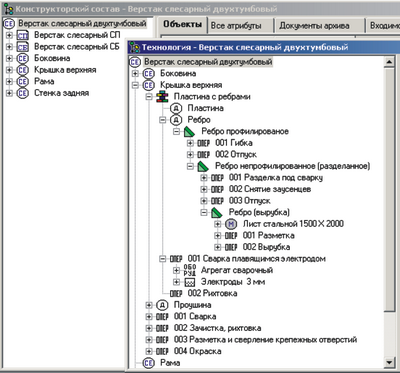Expand 003 Разметка и сверление node
400x373 pixels.
pos(149,340)
